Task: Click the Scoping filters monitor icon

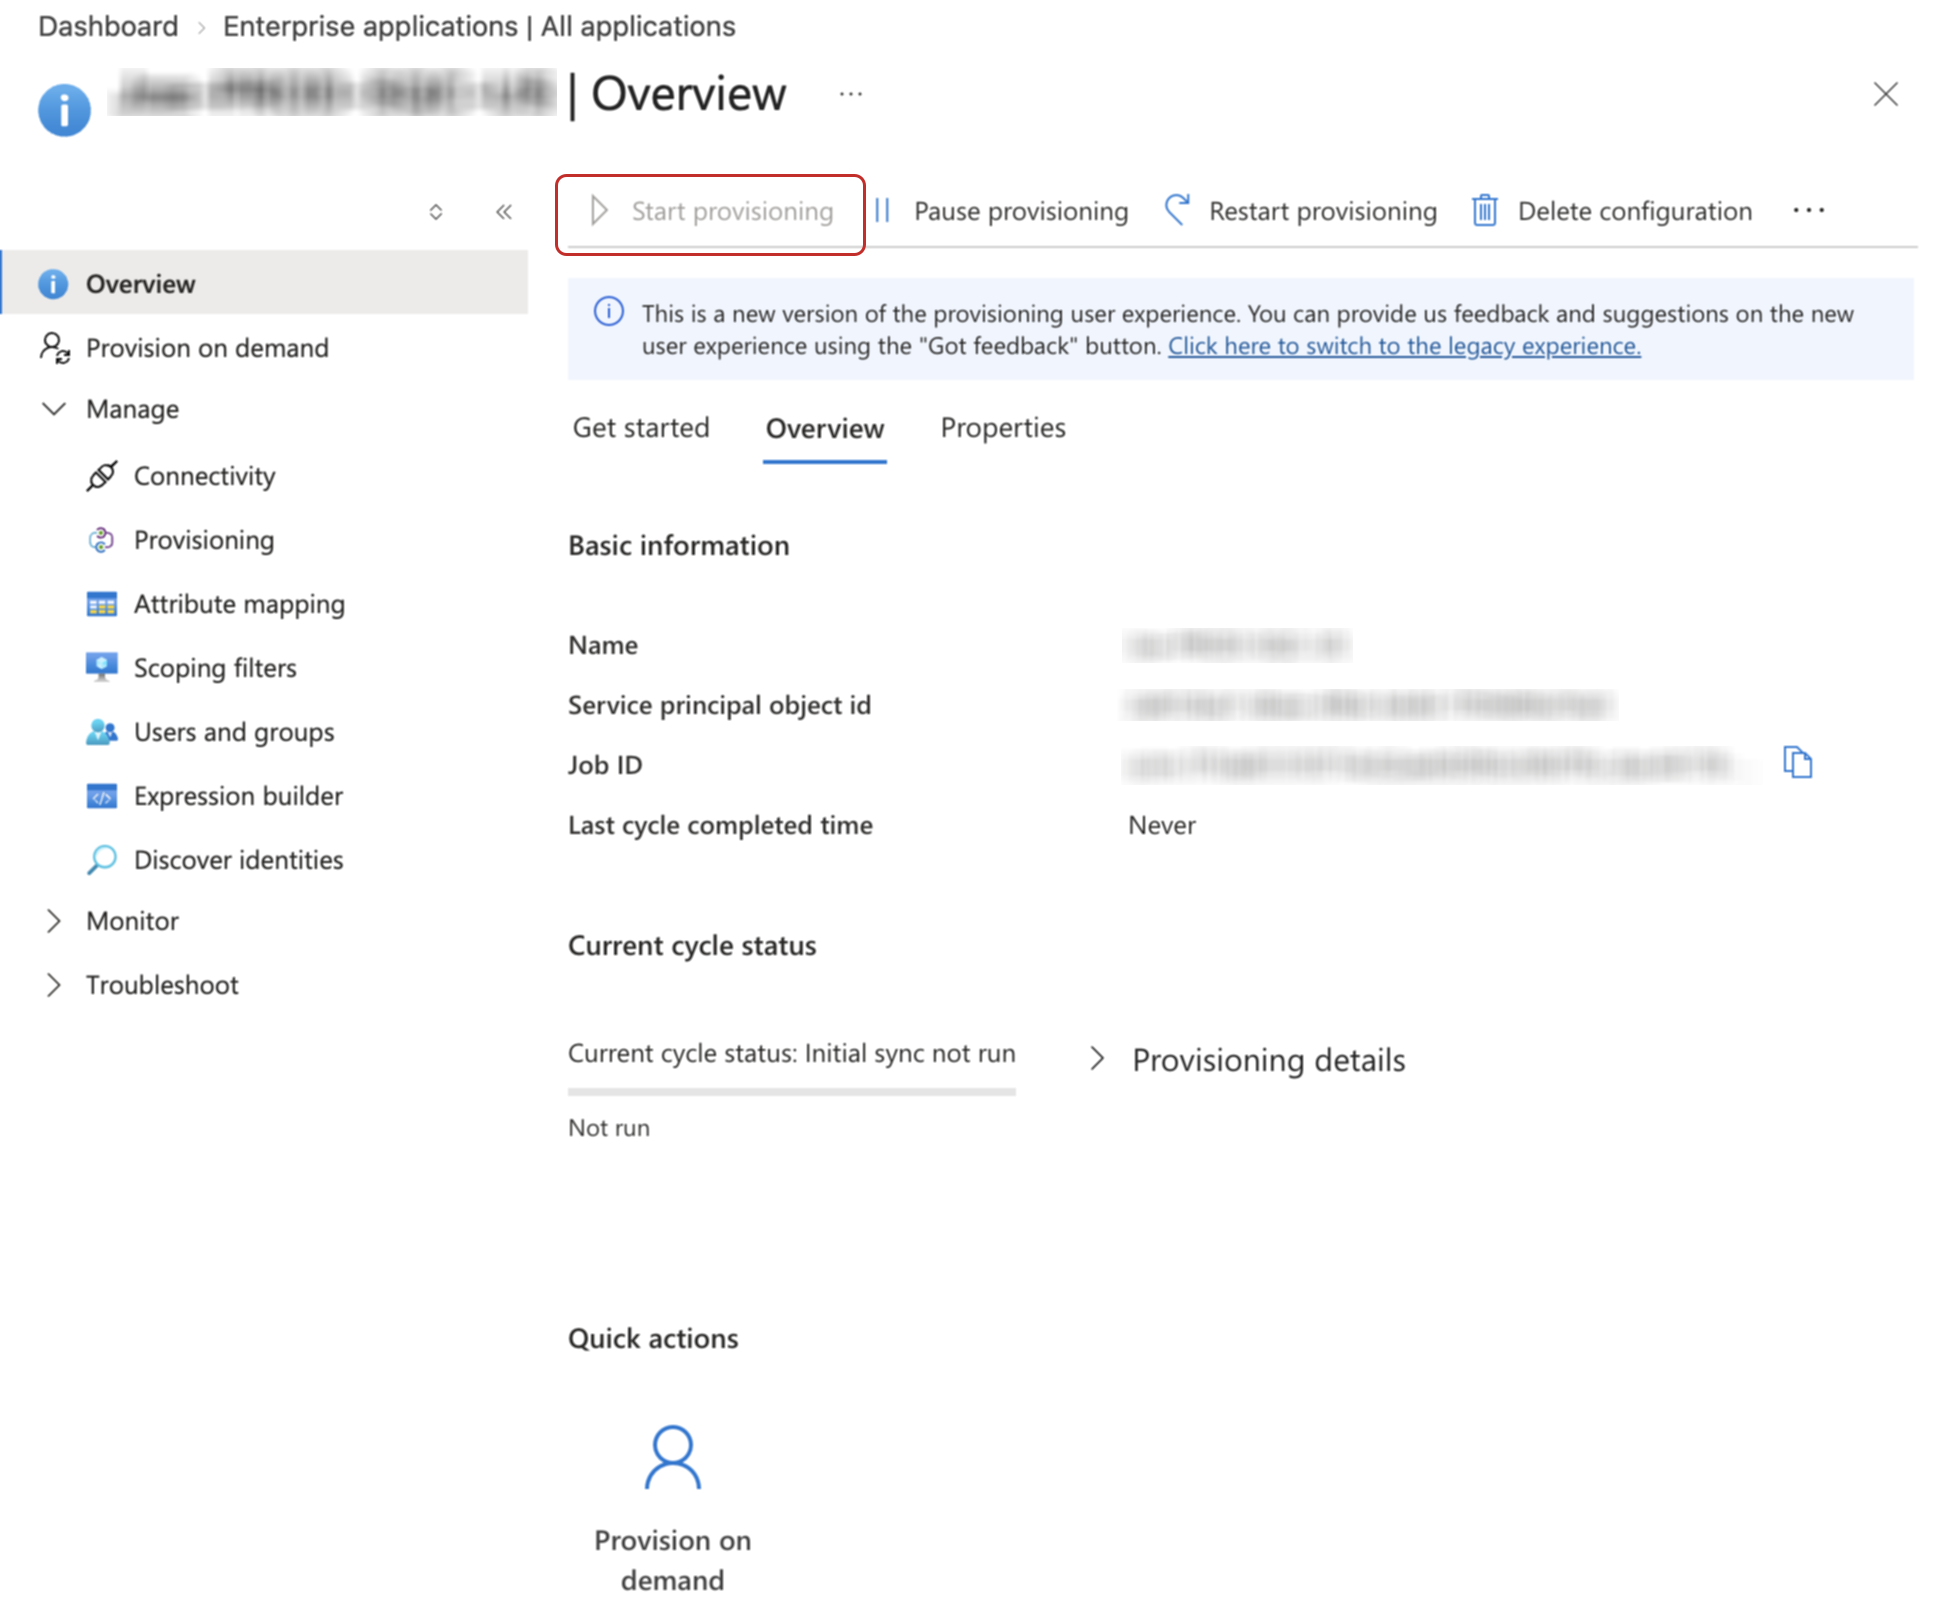Action: pos(102,667)
